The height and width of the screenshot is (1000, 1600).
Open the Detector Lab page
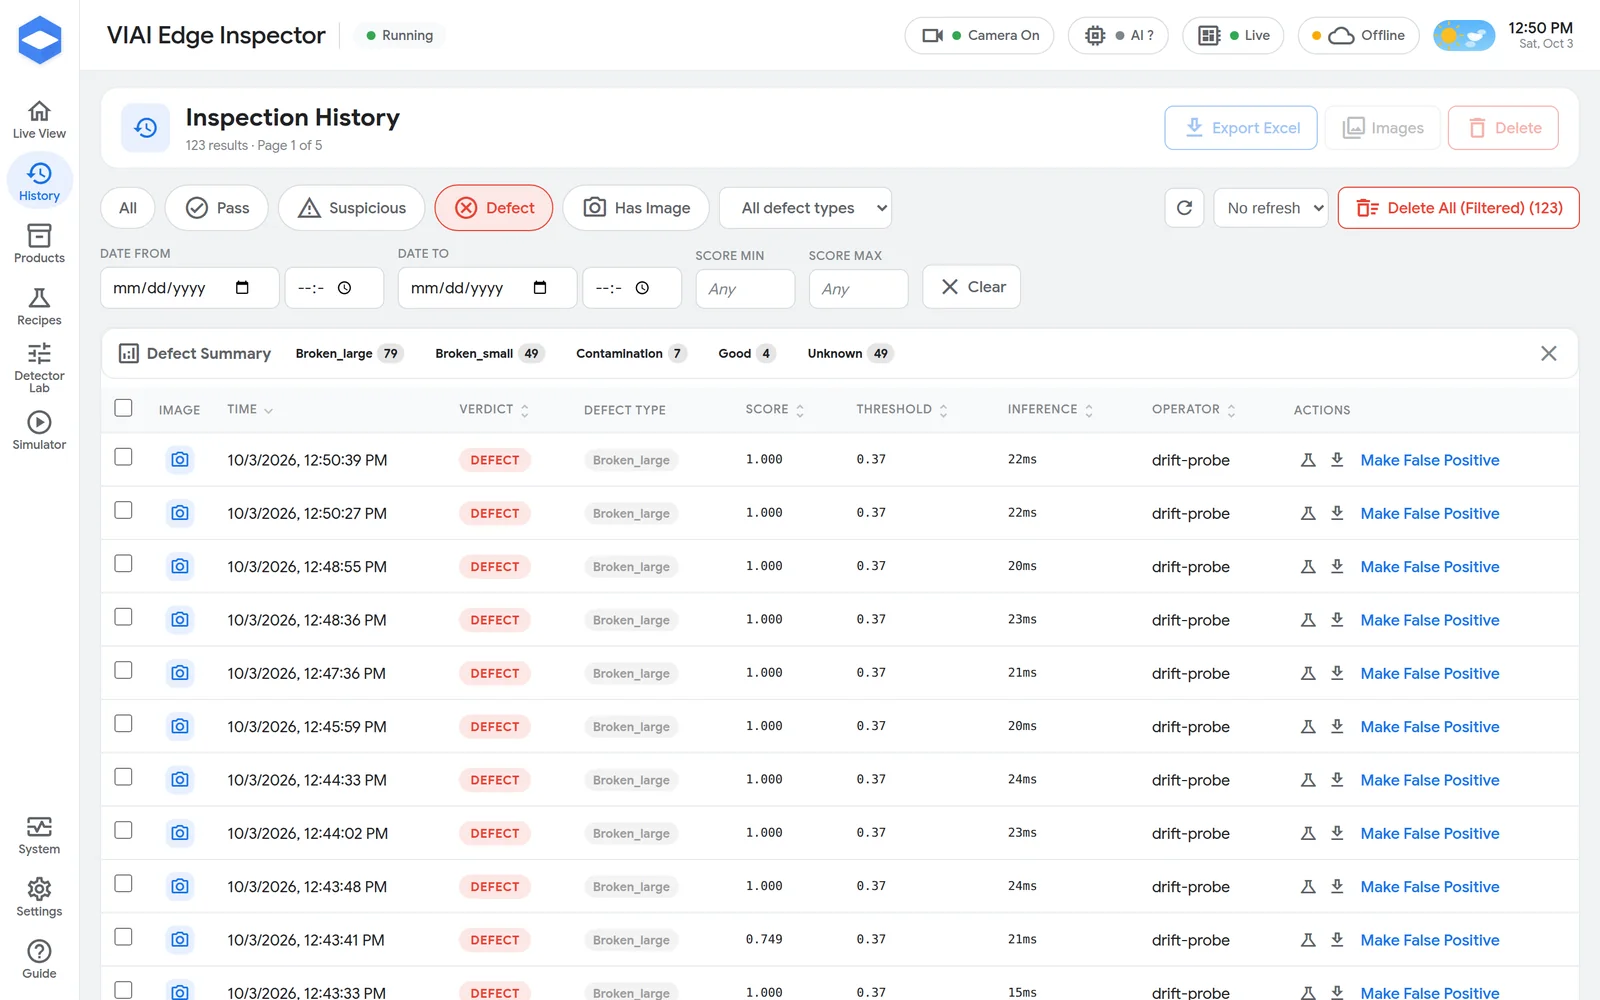click(x=39, y=367)
